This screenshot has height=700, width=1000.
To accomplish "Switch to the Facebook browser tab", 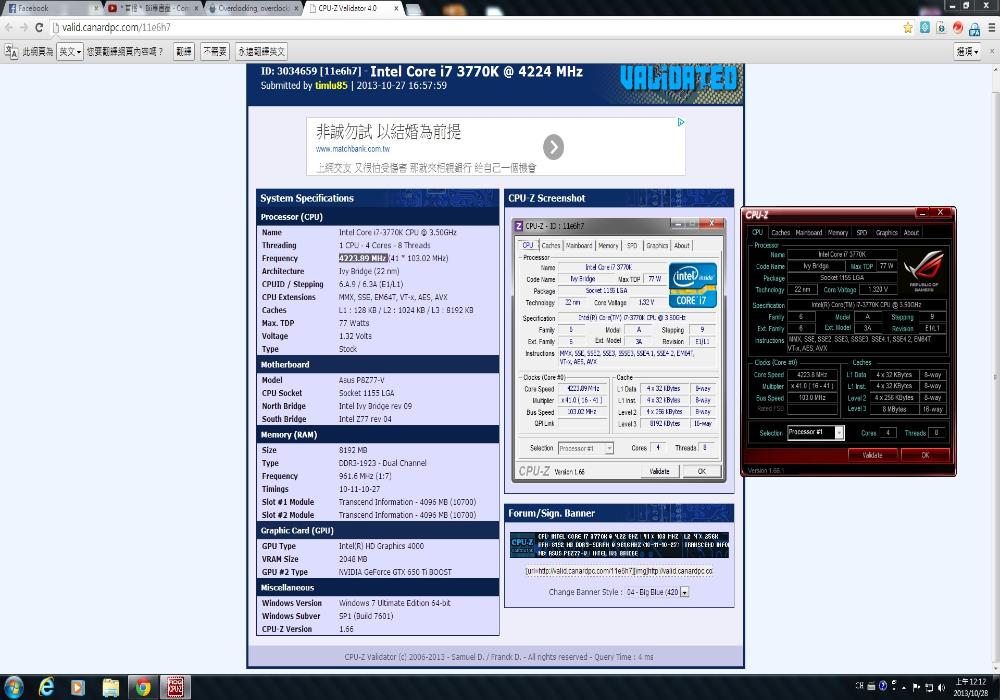I will click(x=51, y=8).
